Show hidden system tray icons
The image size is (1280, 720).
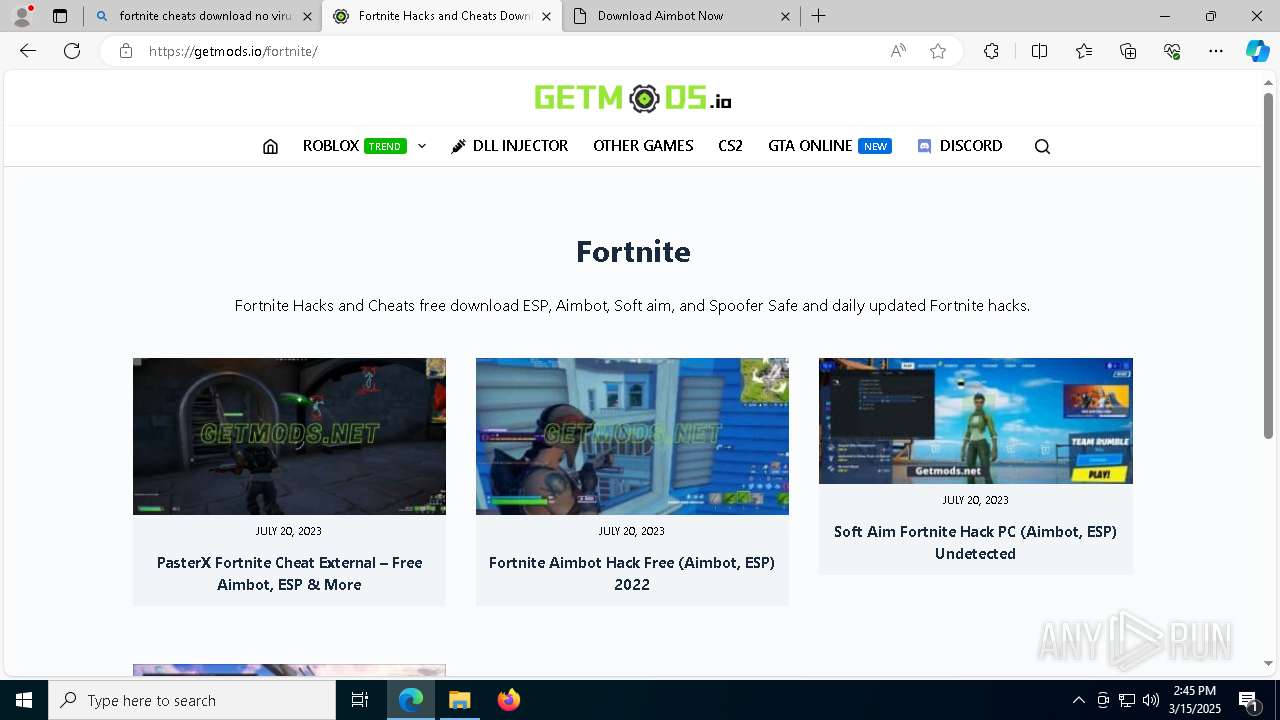(1078, 700)
